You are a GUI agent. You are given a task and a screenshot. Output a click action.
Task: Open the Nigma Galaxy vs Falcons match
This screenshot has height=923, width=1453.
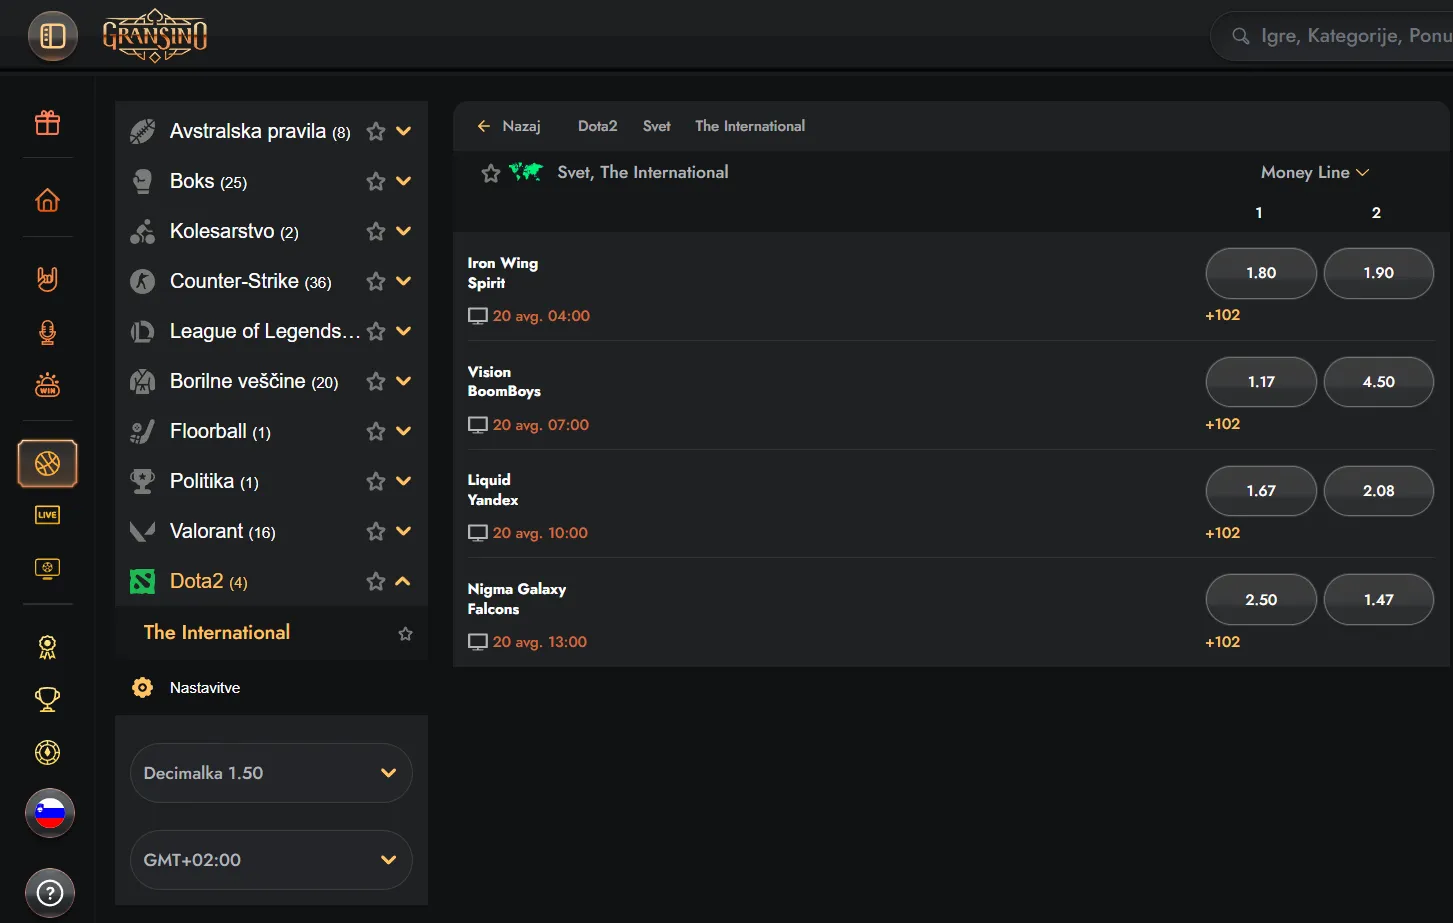517,599
